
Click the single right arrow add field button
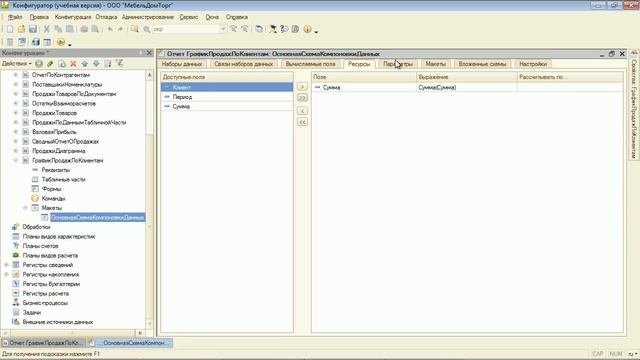pyautogui.click(x=302, y=87)
